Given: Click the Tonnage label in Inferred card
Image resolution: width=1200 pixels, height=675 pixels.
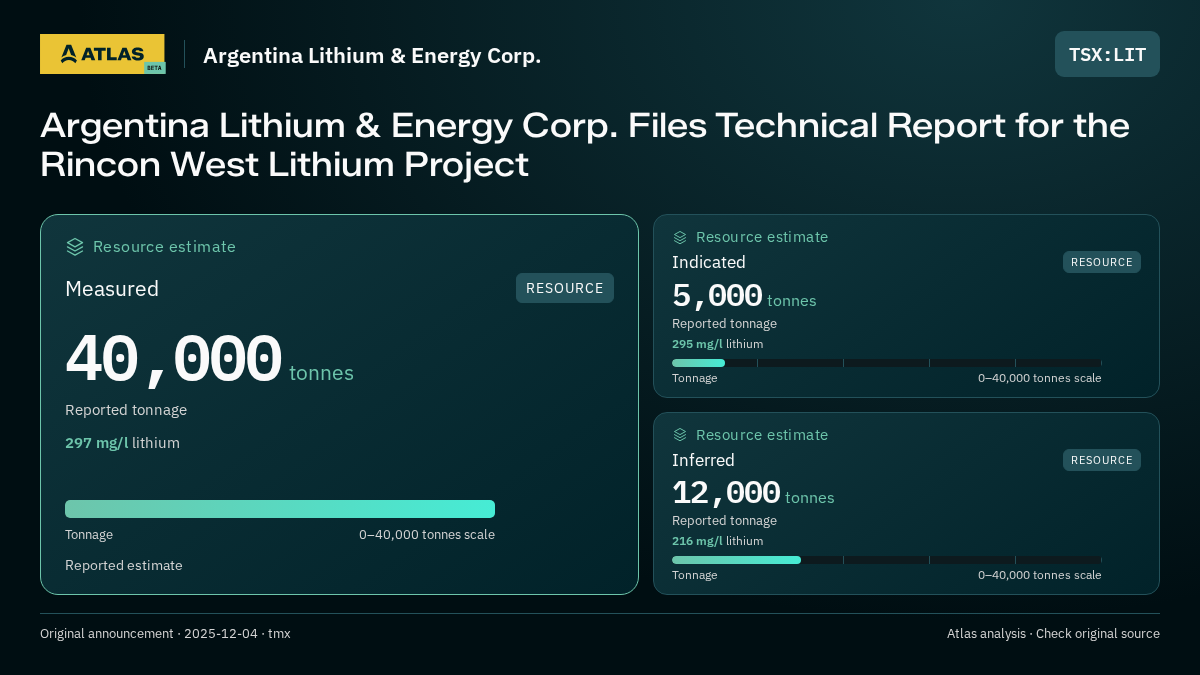Looking at the screenshot, I should (x=695, y=575).
